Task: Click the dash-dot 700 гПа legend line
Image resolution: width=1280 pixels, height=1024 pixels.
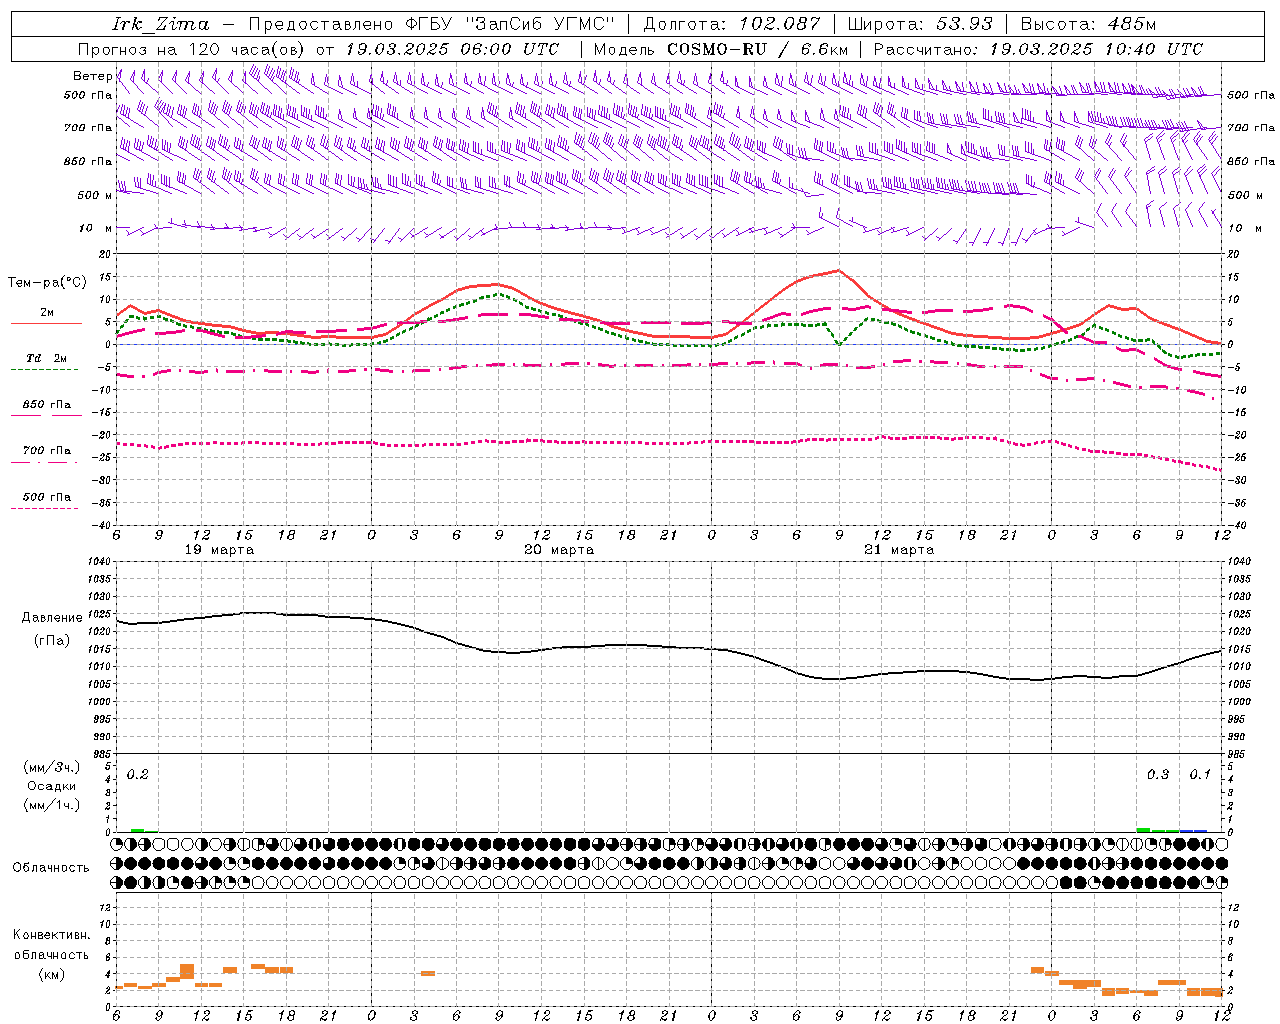Action: coord(45,462)
